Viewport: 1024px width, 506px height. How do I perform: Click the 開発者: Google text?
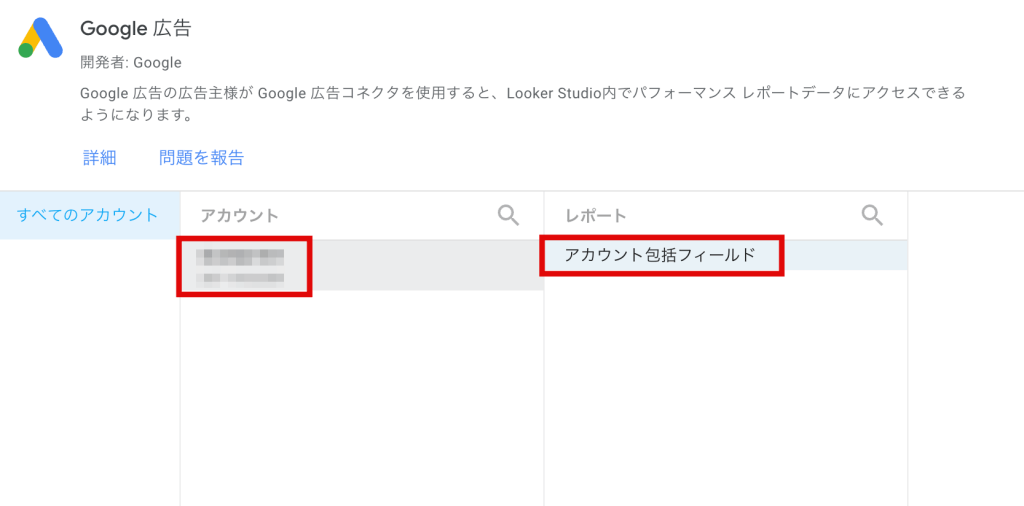pyautogui.click(x=131, y=63)
